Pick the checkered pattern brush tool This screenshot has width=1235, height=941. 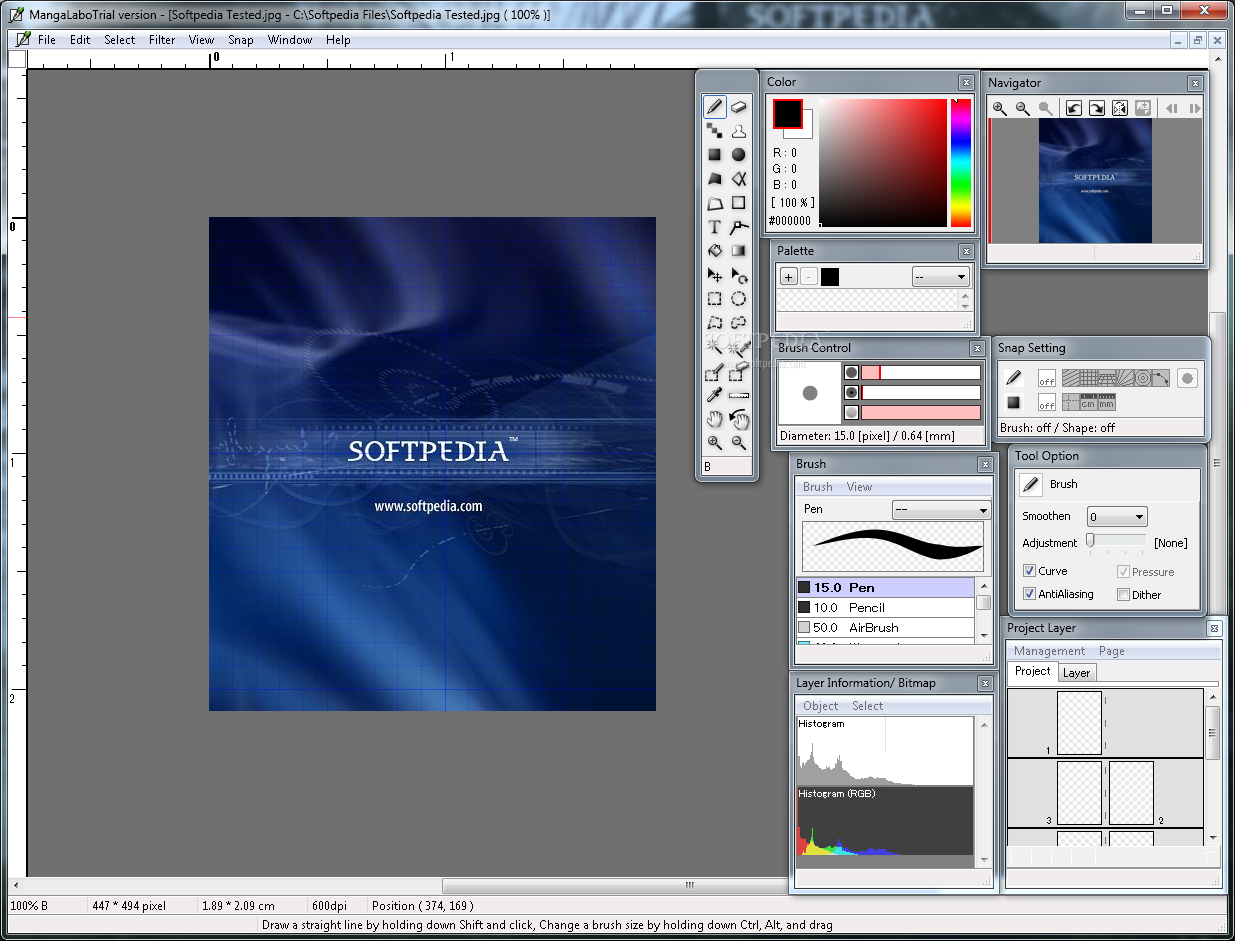(714, 130)
